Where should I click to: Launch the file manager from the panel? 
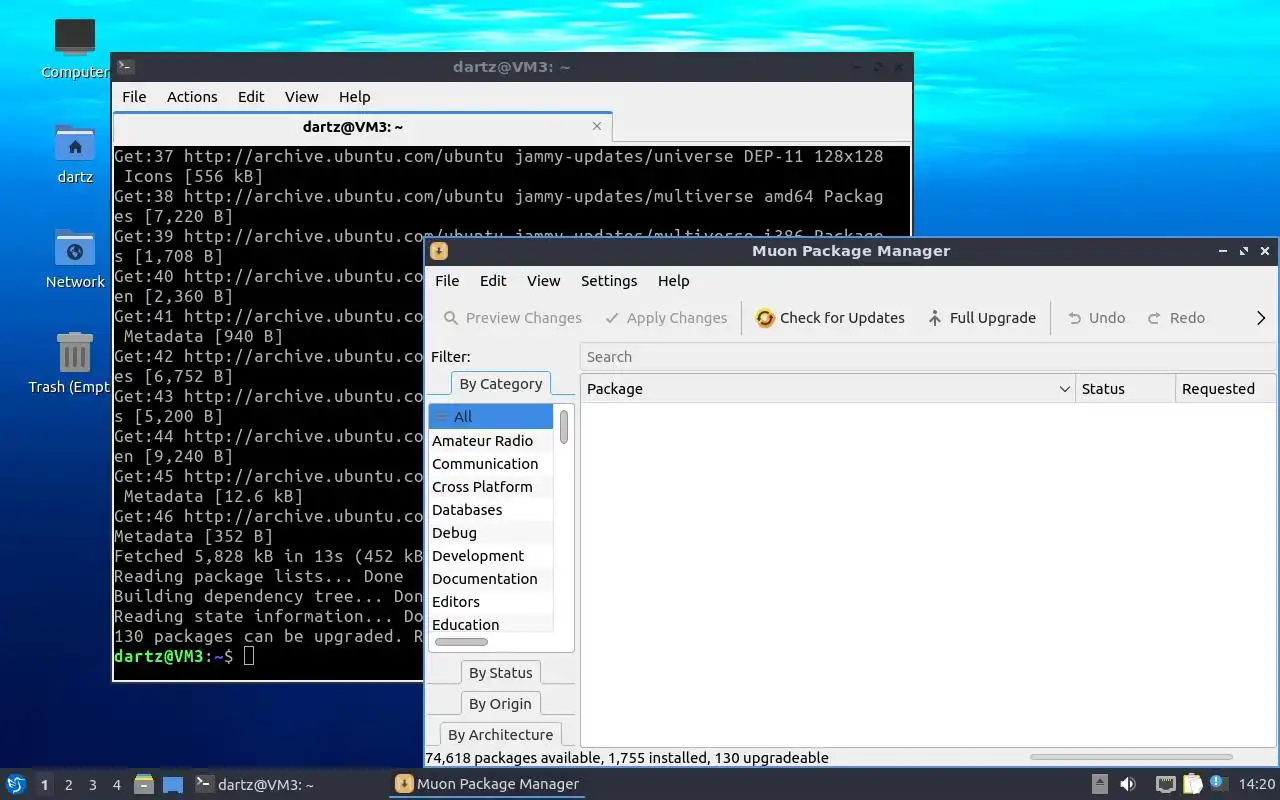pos(144,784)
